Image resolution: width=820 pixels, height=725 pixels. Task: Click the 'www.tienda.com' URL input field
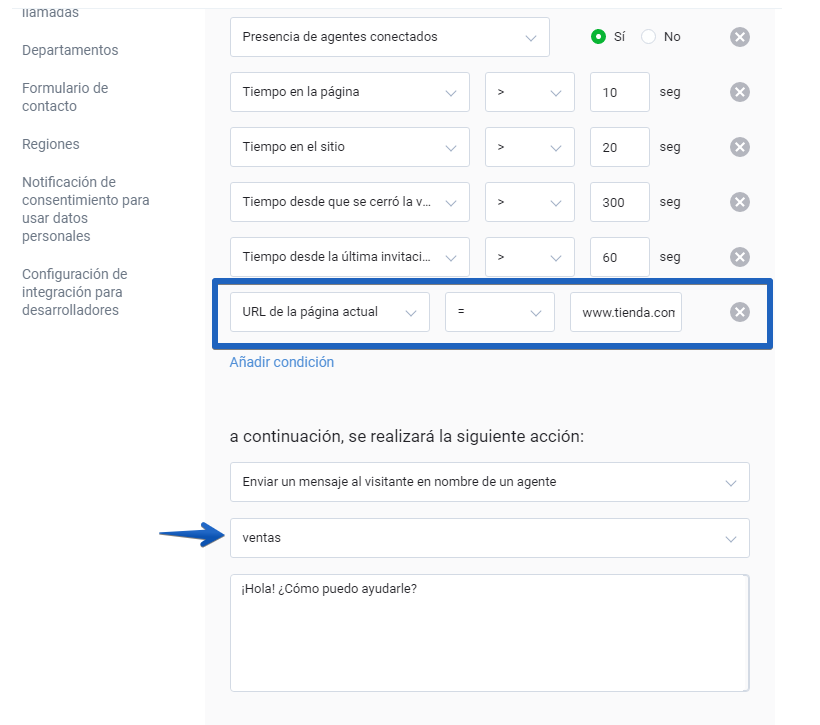[x=625, y=312]
